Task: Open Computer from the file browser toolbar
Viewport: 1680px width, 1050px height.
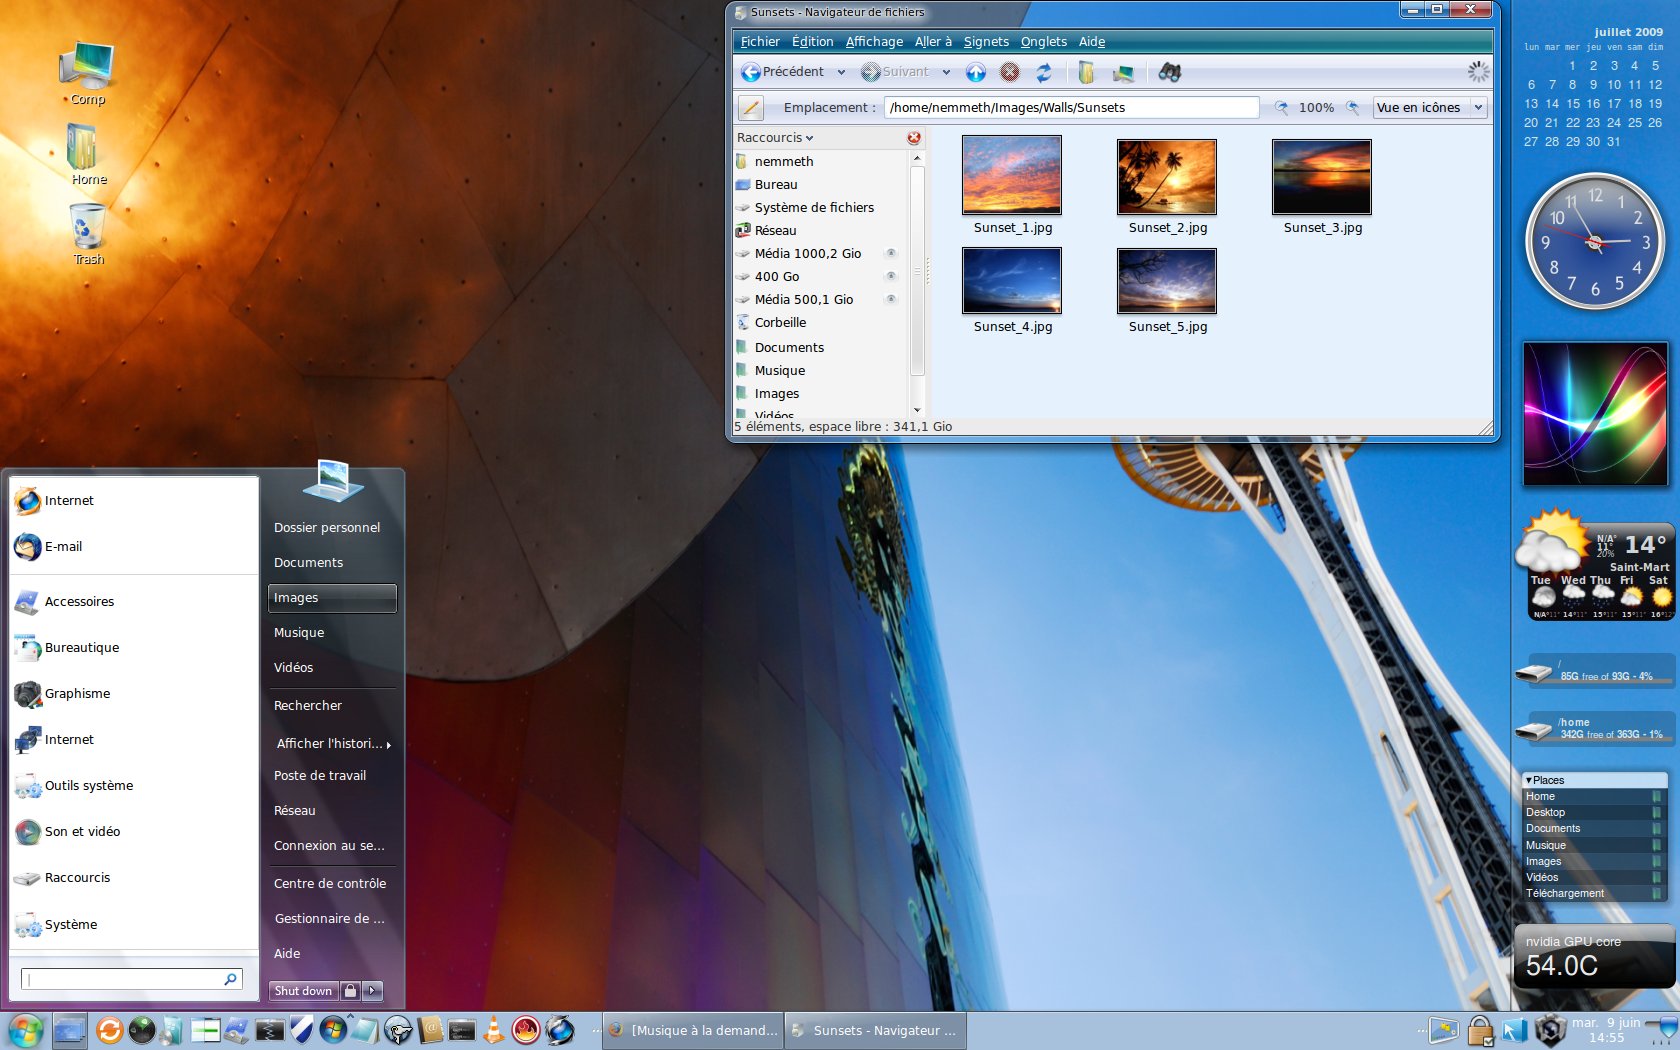Action: pos(1124,72)
